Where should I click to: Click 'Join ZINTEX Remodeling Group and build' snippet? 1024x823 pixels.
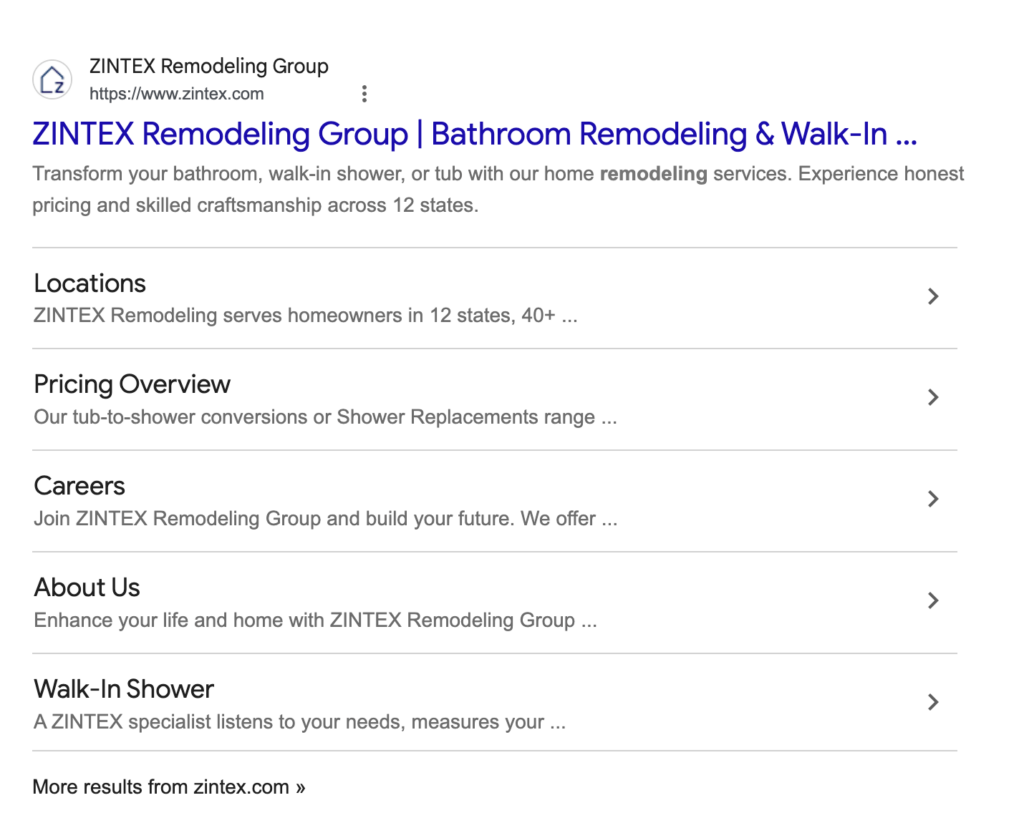coord(325,519)
